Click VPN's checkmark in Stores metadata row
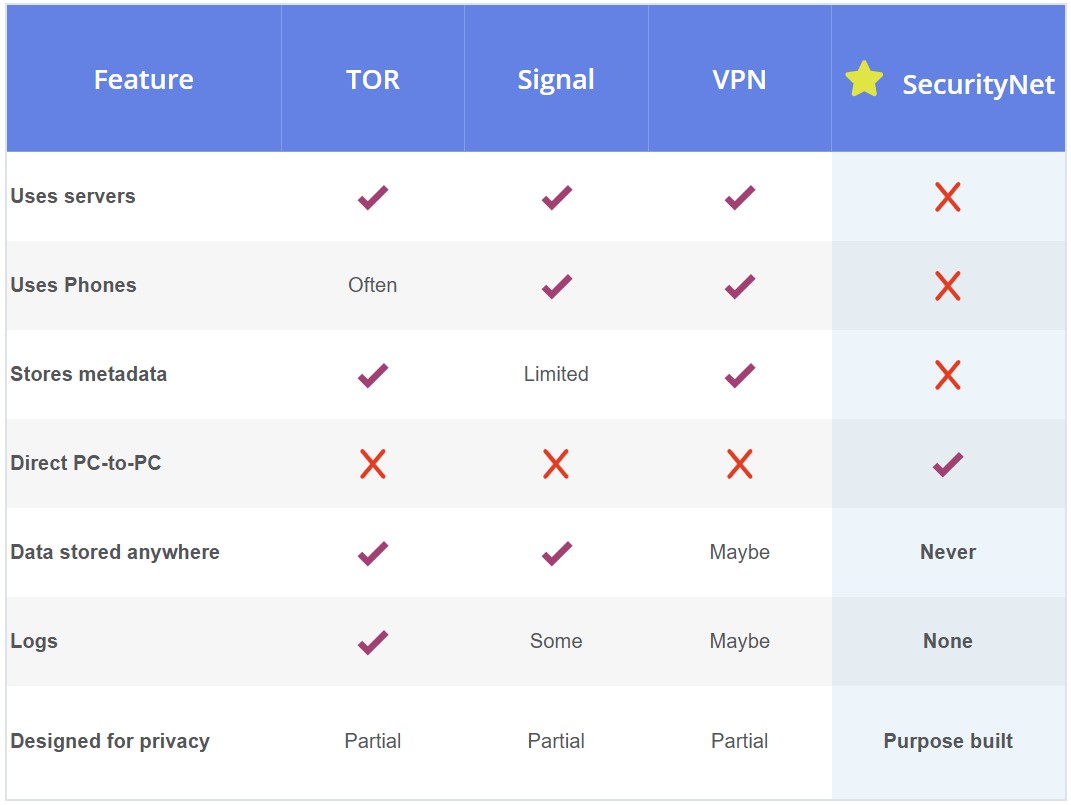The height and width of the screenshot is (805, 1071). tap(740, 376)
